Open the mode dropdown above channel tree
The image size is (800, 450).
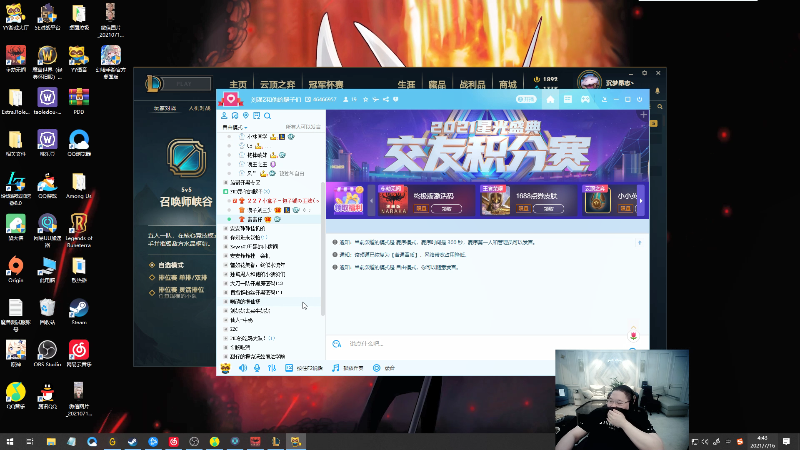pyautogui.click(x=235, y=127)
